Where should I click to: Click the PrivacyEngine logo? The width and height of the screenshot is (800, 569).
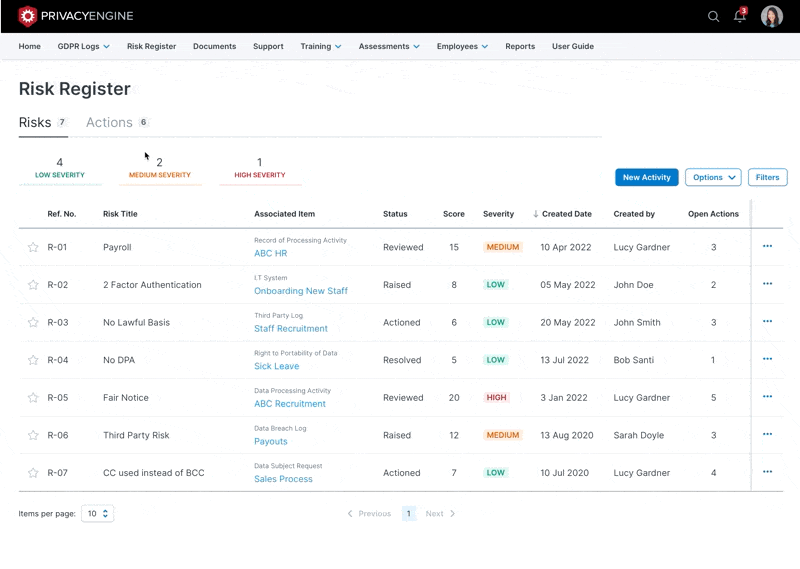coord(76,16)
